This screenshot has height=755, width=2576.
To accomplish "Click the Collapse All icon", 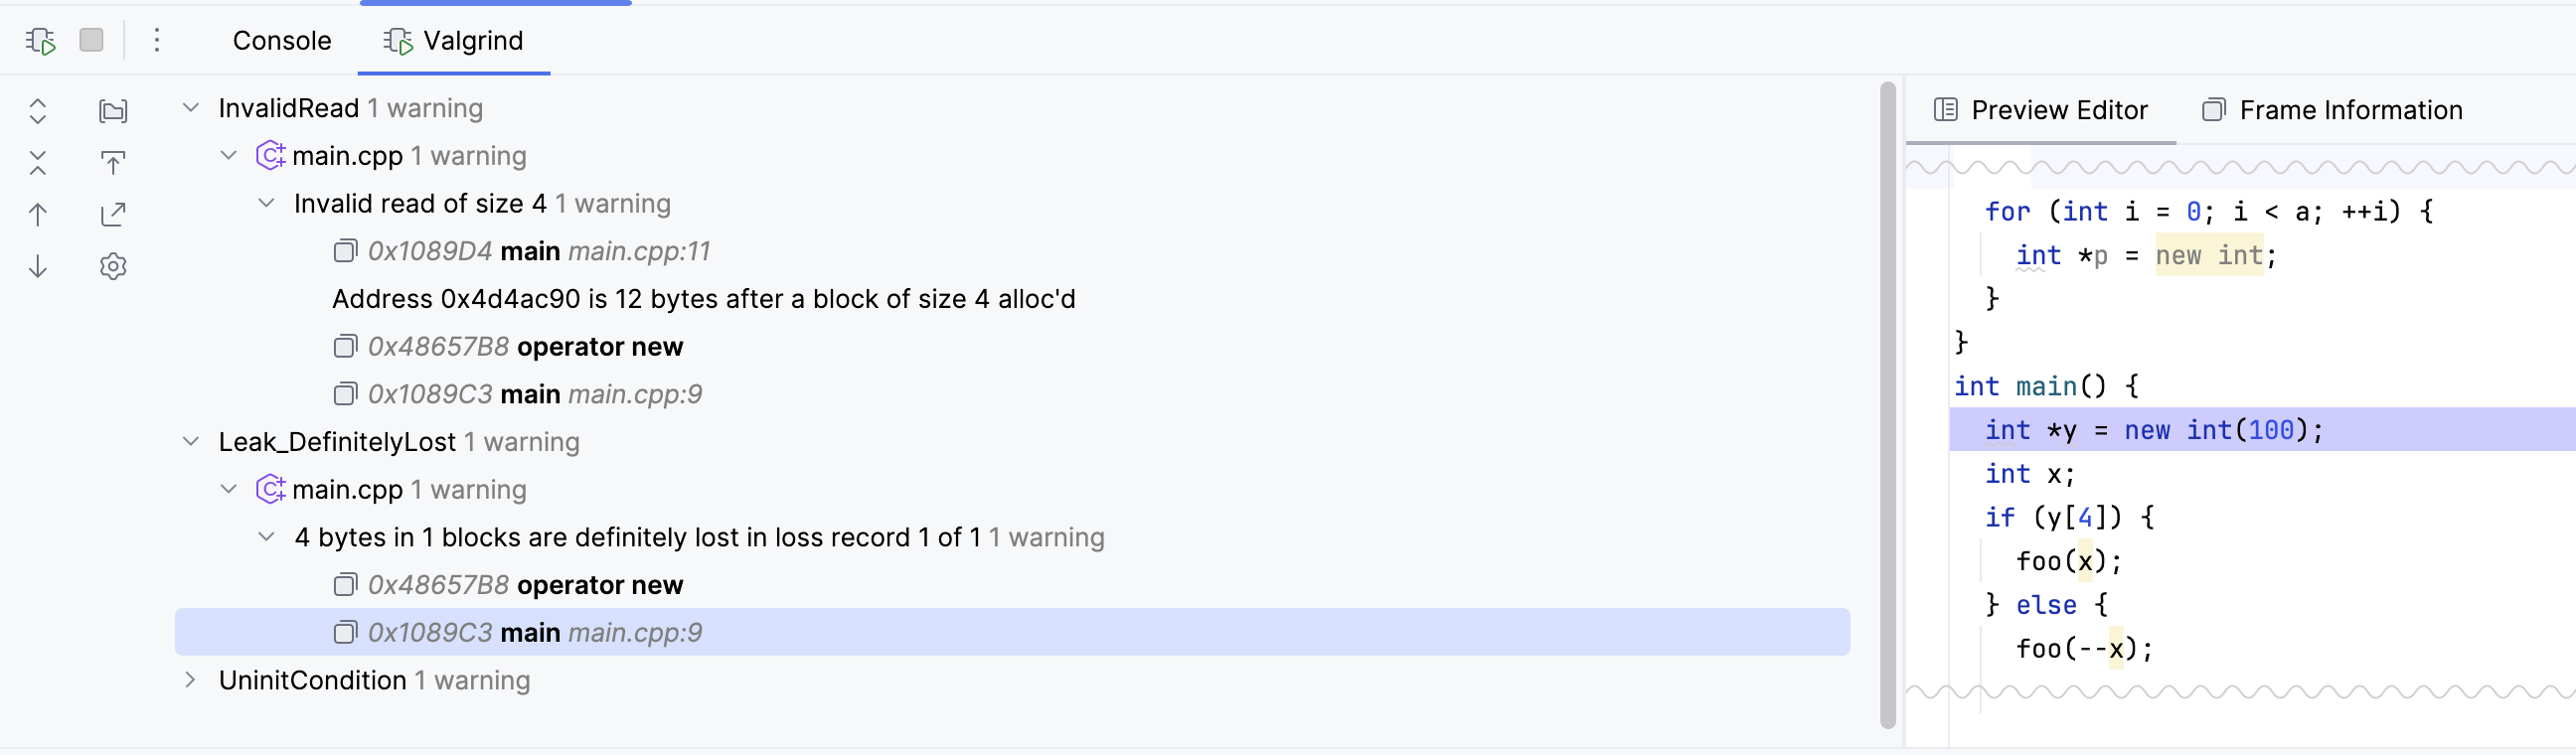I will click(x=38, y=162).
